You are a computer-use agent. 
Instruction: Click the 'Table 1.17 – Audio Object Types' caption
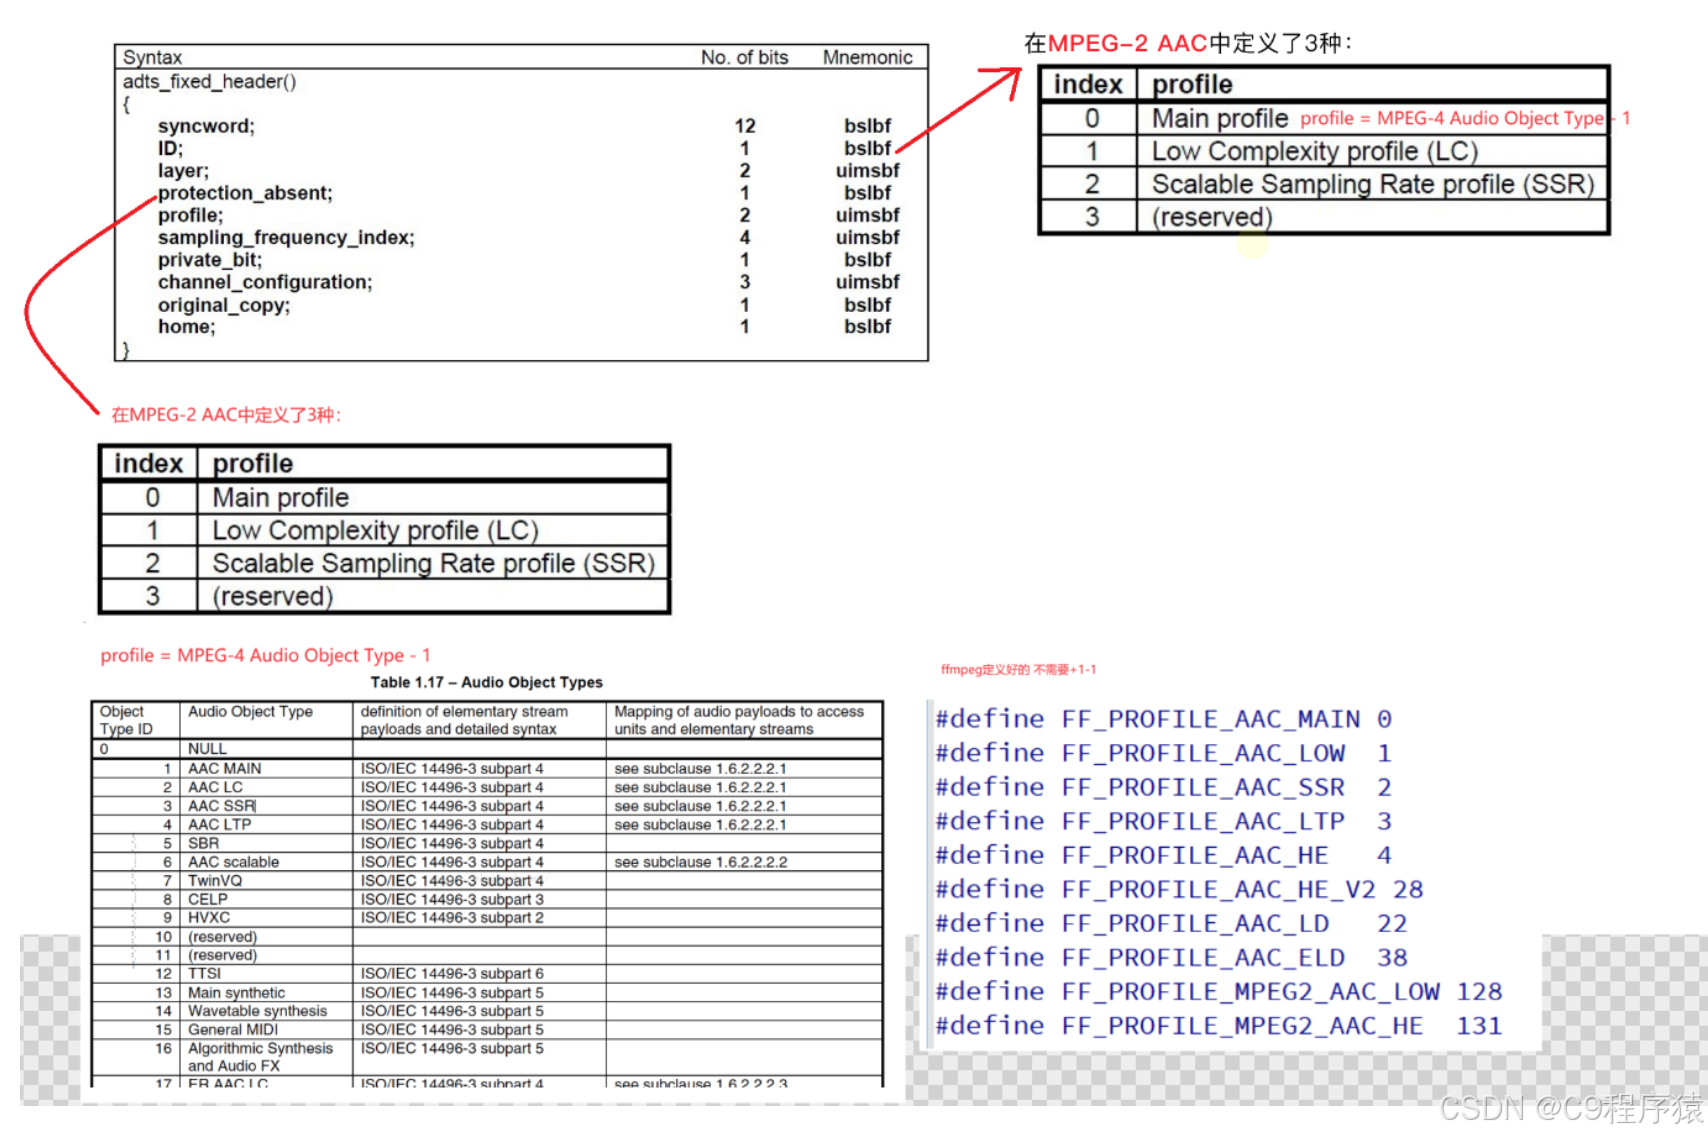point(486,682)
